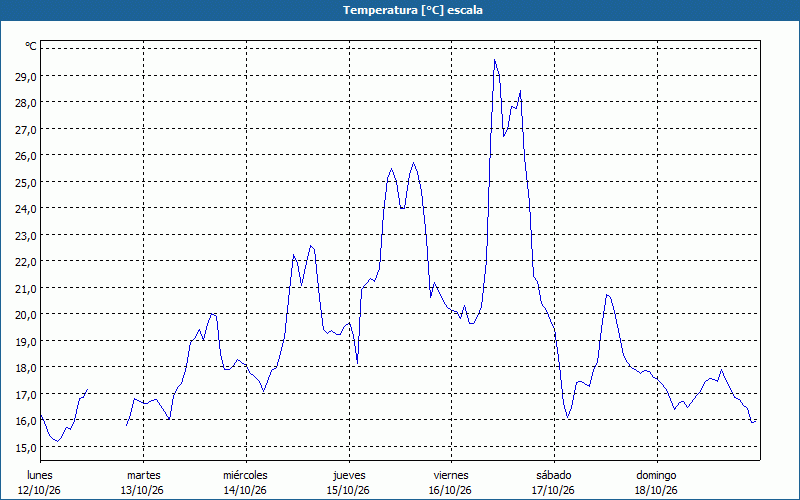Click the date 13/10/26
The width and height of the screenshot is (800, 500).
click(142, 490)
